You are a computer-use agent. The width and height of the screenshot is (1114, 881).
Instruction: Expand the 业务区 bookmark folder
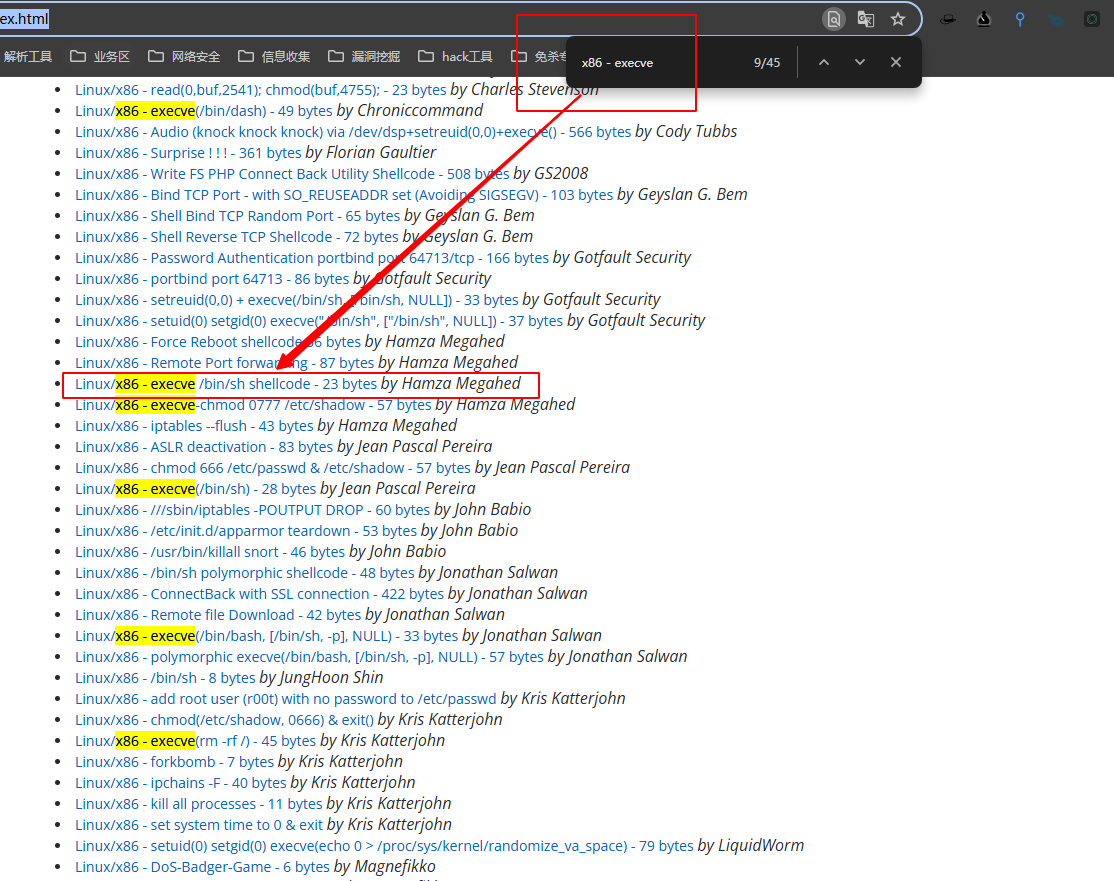pos(100,57)
